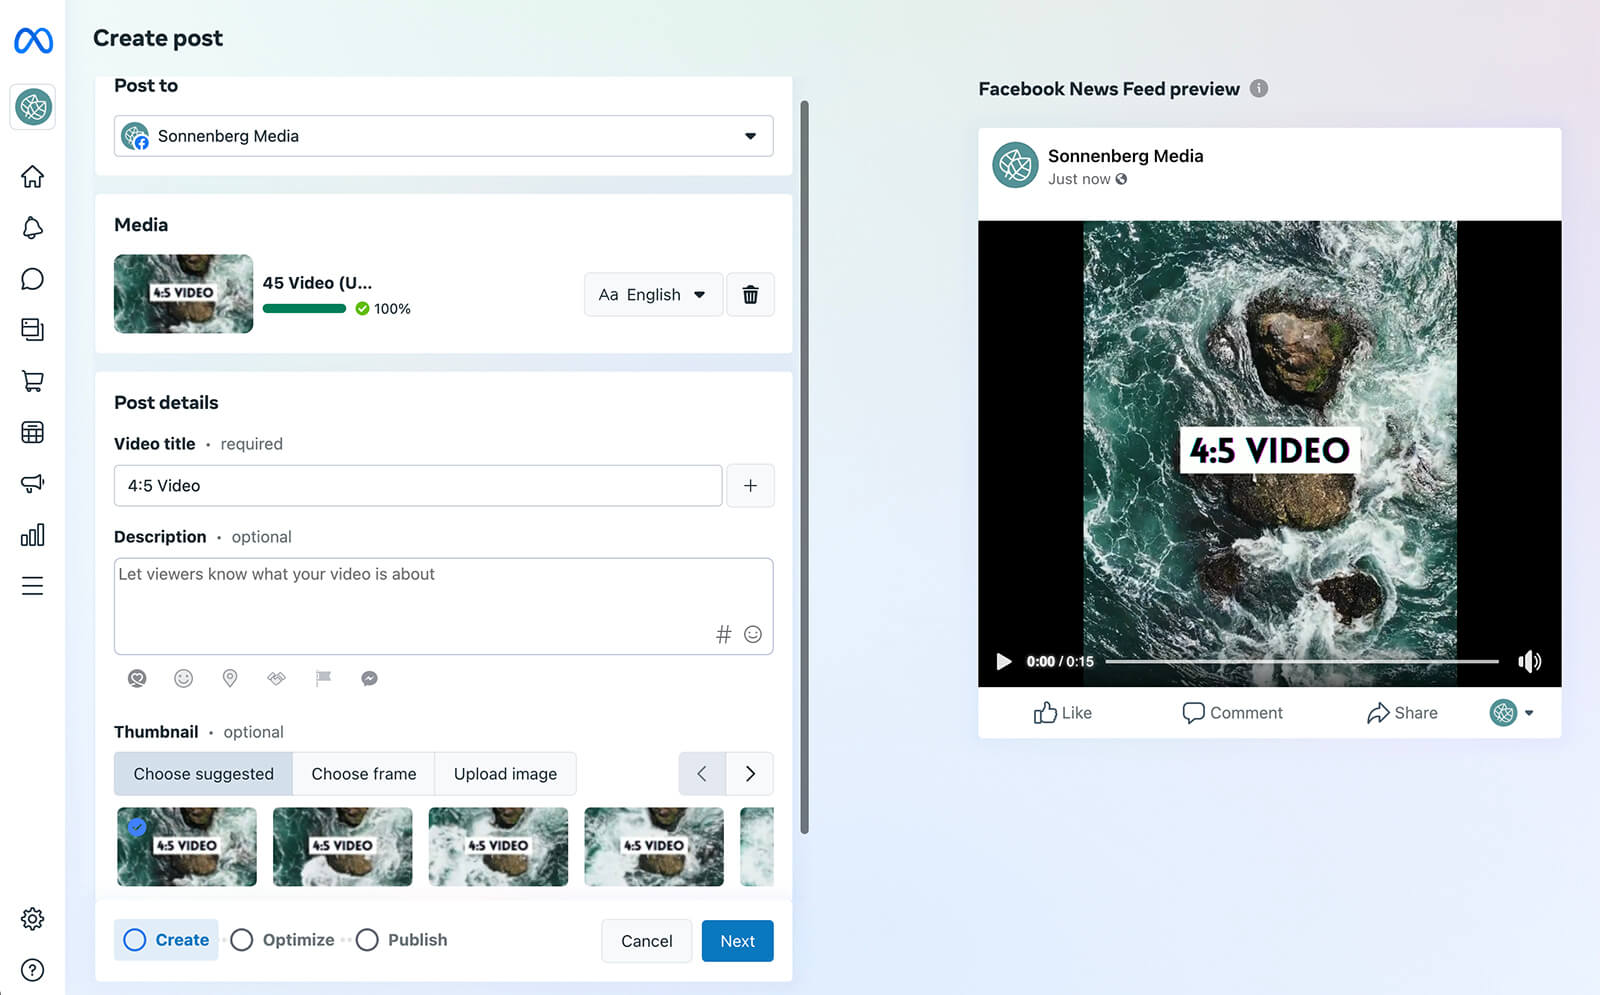Add location pin icon
This screenshot has height=995, width=1600.
pos(230,679)
